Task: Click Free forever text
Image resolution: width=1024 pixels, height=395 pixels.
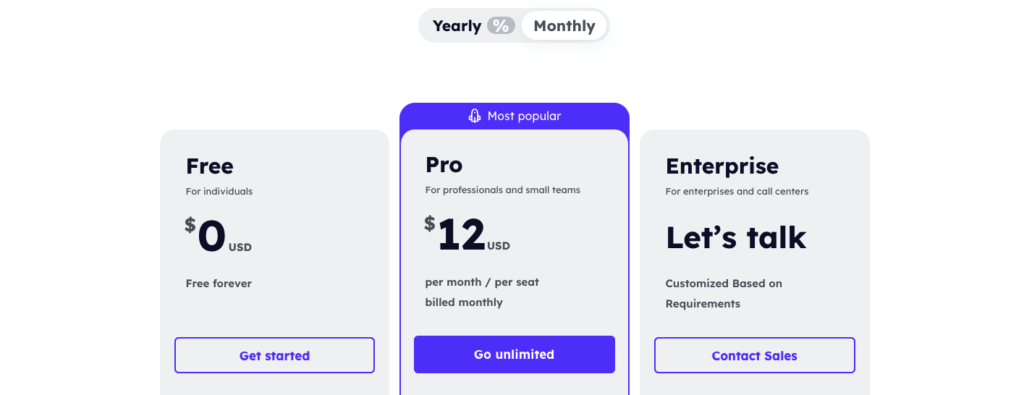Action: 218,283
